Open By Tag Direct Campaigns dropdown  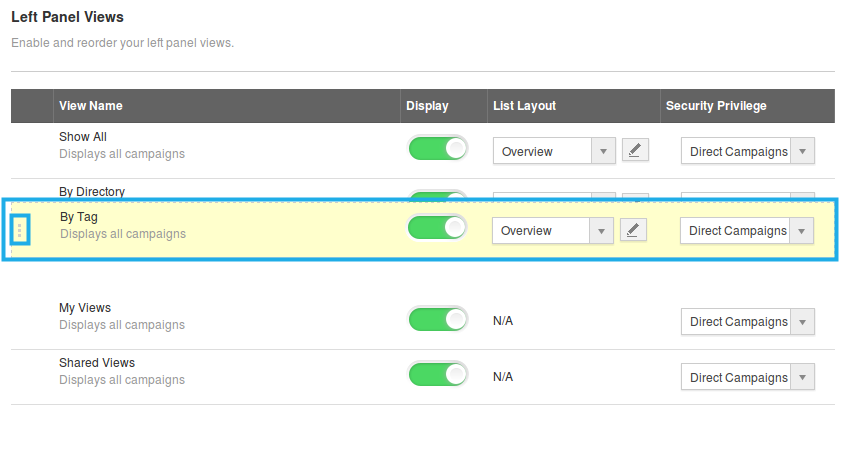pos(747,230)
